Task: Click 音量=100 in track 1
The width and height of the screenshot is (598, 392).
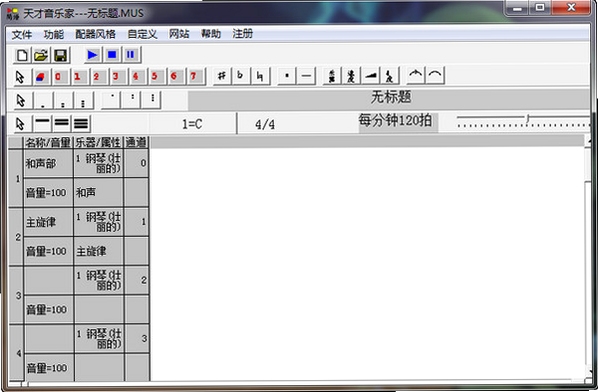Action: coord(48,193)
